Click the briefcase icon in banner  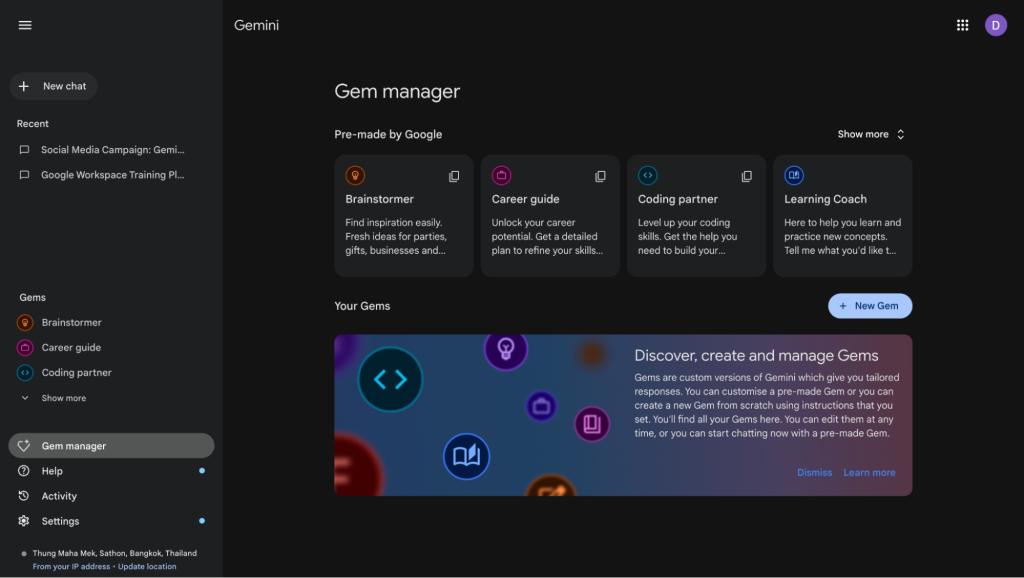coord(541,406)
